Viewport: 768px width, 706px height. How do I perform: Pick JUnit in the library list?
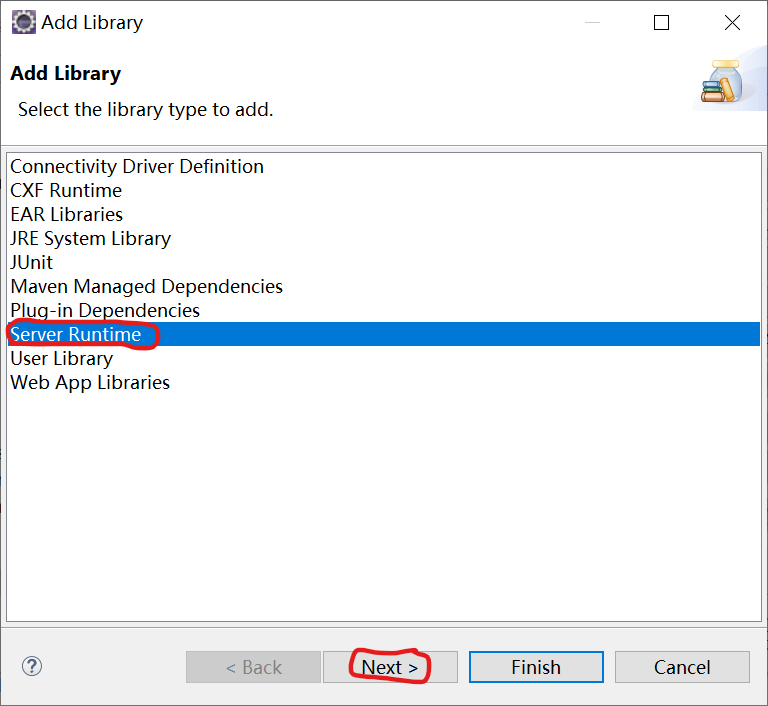click(32, 263)
